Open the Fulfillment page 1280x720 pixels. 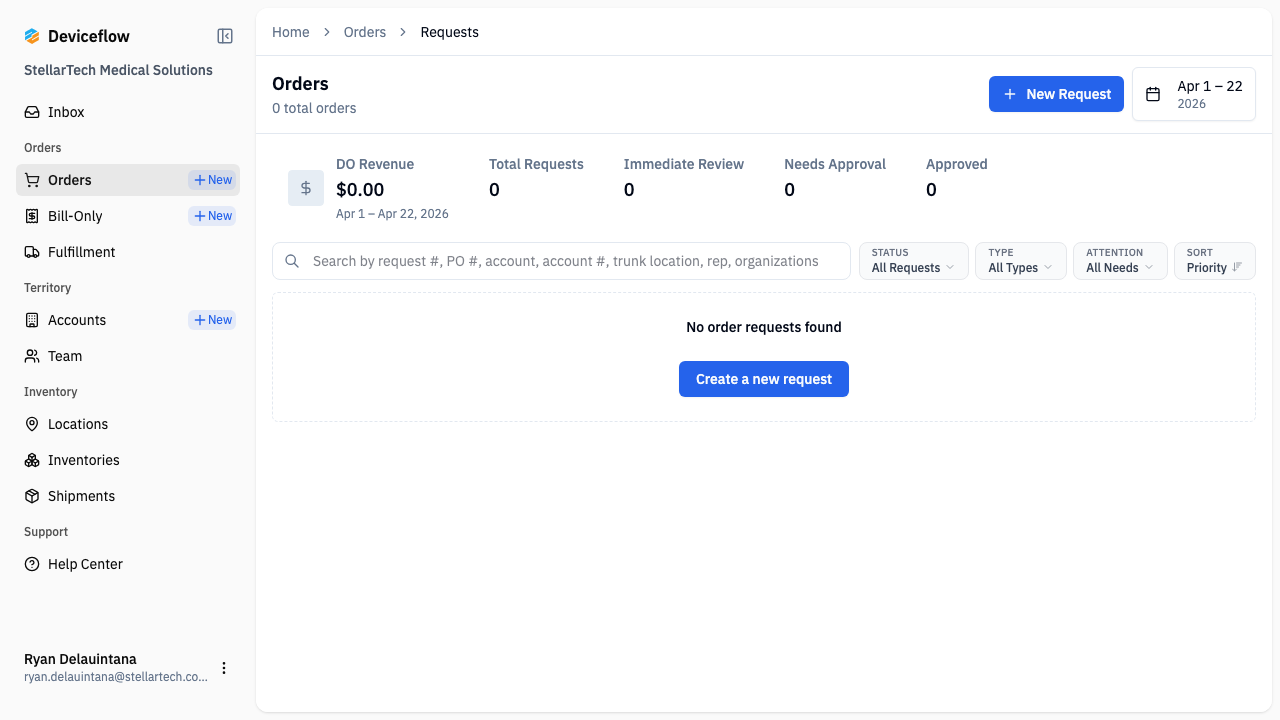(128, 252)
